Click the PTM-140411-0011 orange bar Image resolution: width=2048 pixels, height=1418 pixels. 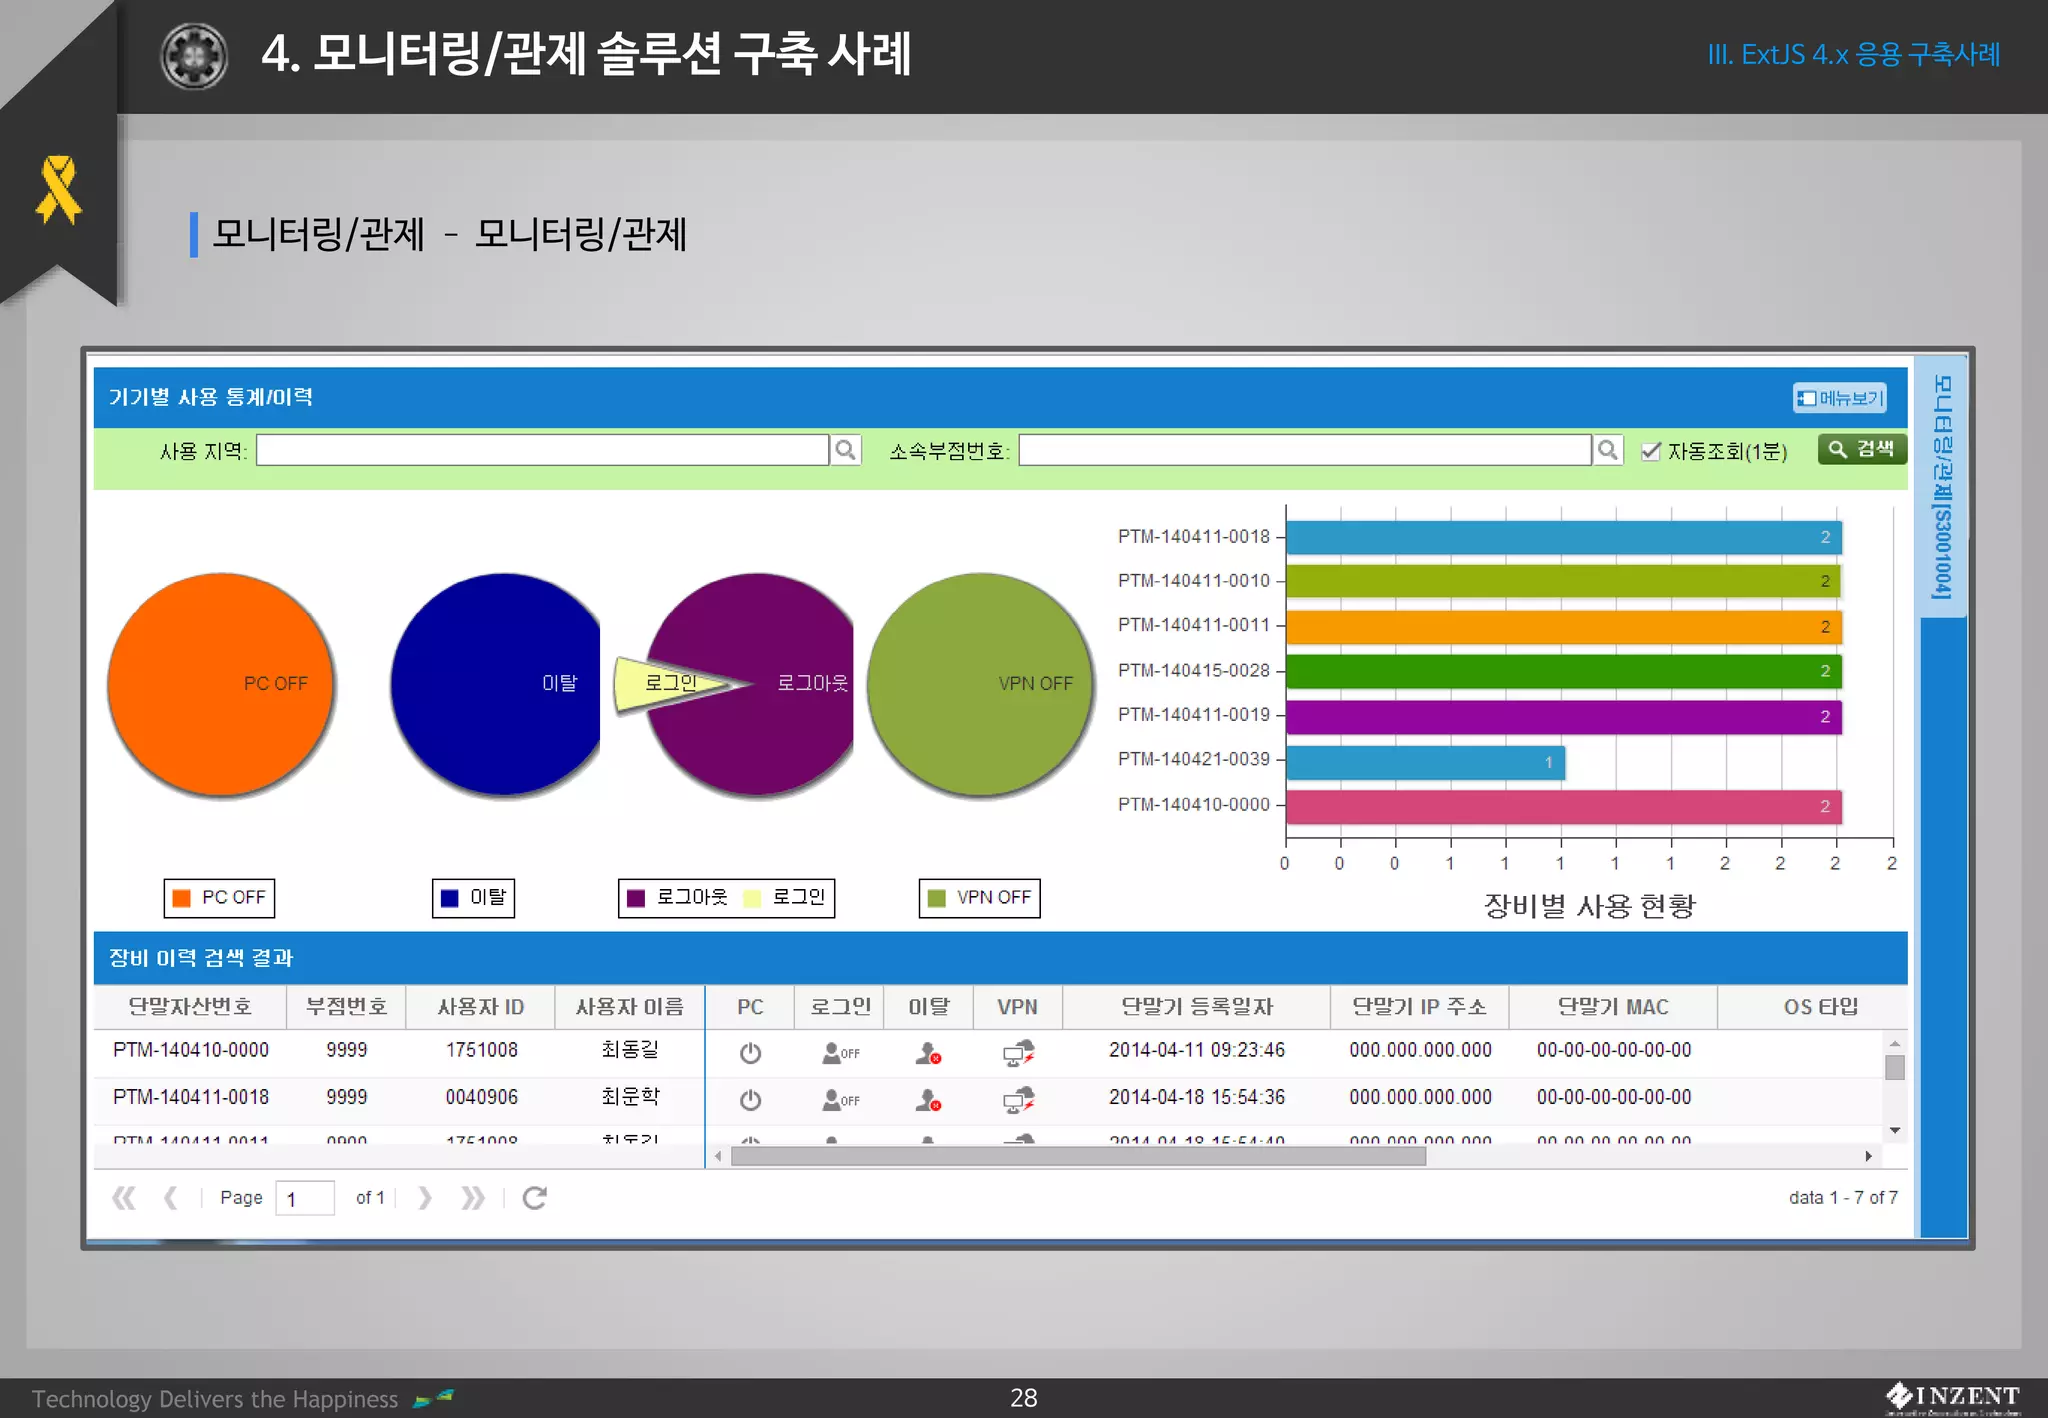pyautogui.click(x=1564, y=627)
